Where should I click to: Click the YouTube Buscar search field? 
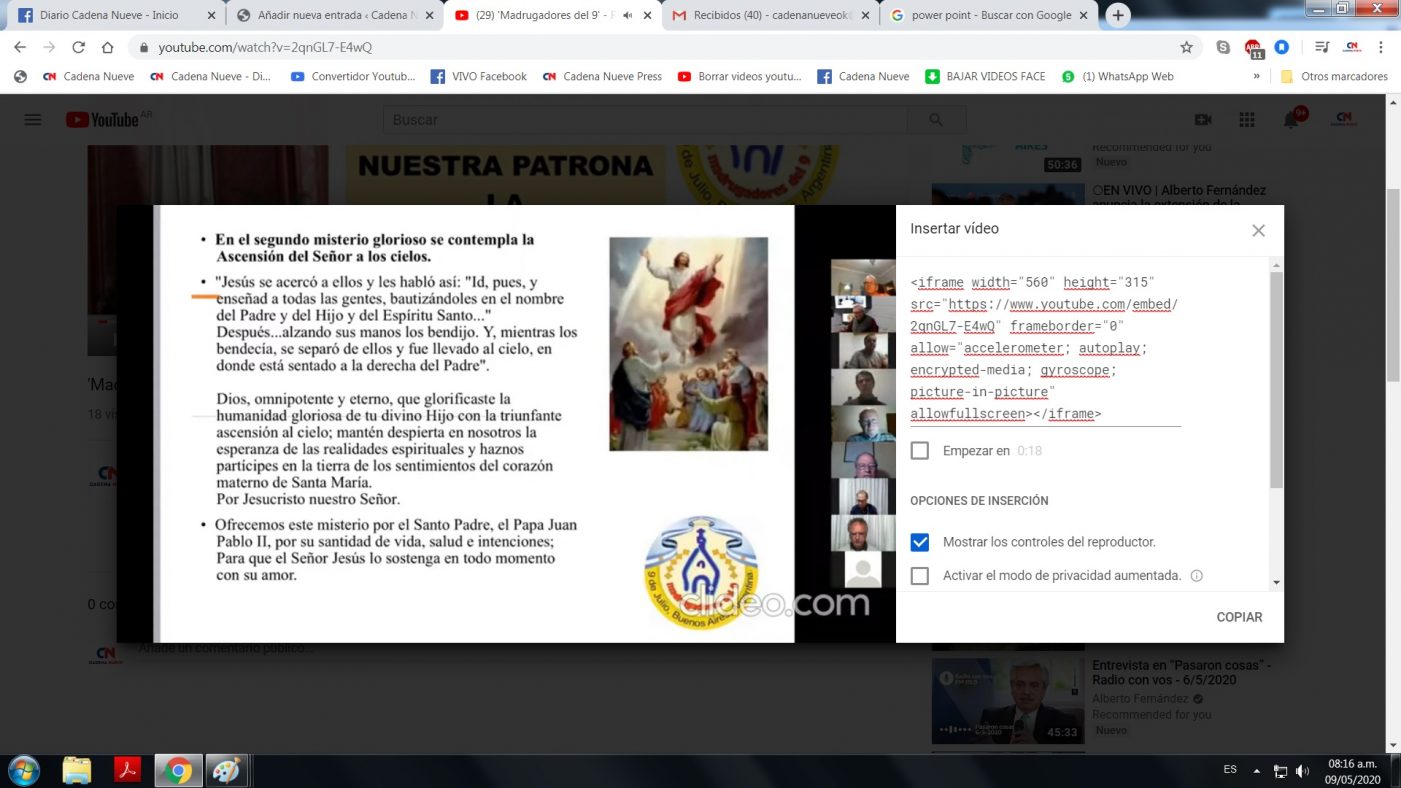coord(645,120)
